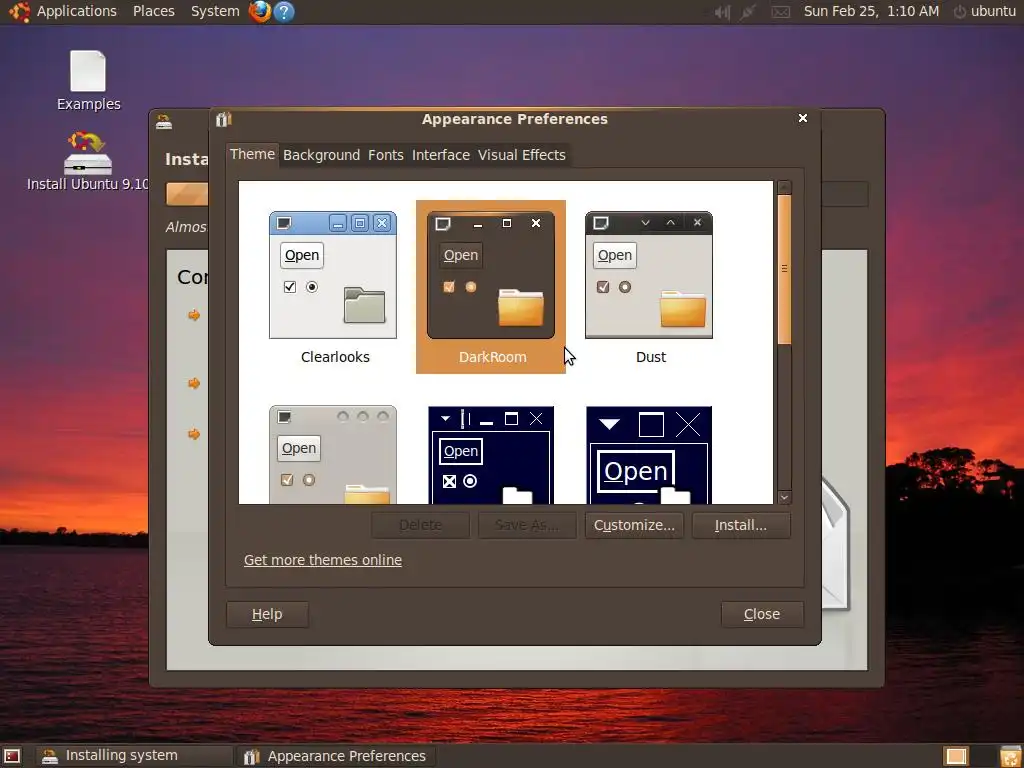Screen dimensions: 1024x768
Task: Open the Places menu
Action: click(x=153, y=11)
